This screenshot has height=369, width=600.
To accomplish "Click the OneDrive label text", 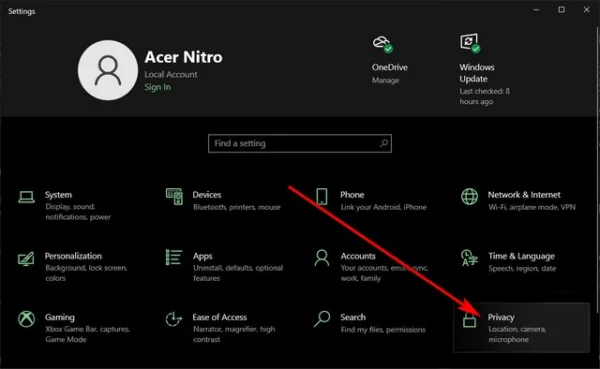I will 390,67.
